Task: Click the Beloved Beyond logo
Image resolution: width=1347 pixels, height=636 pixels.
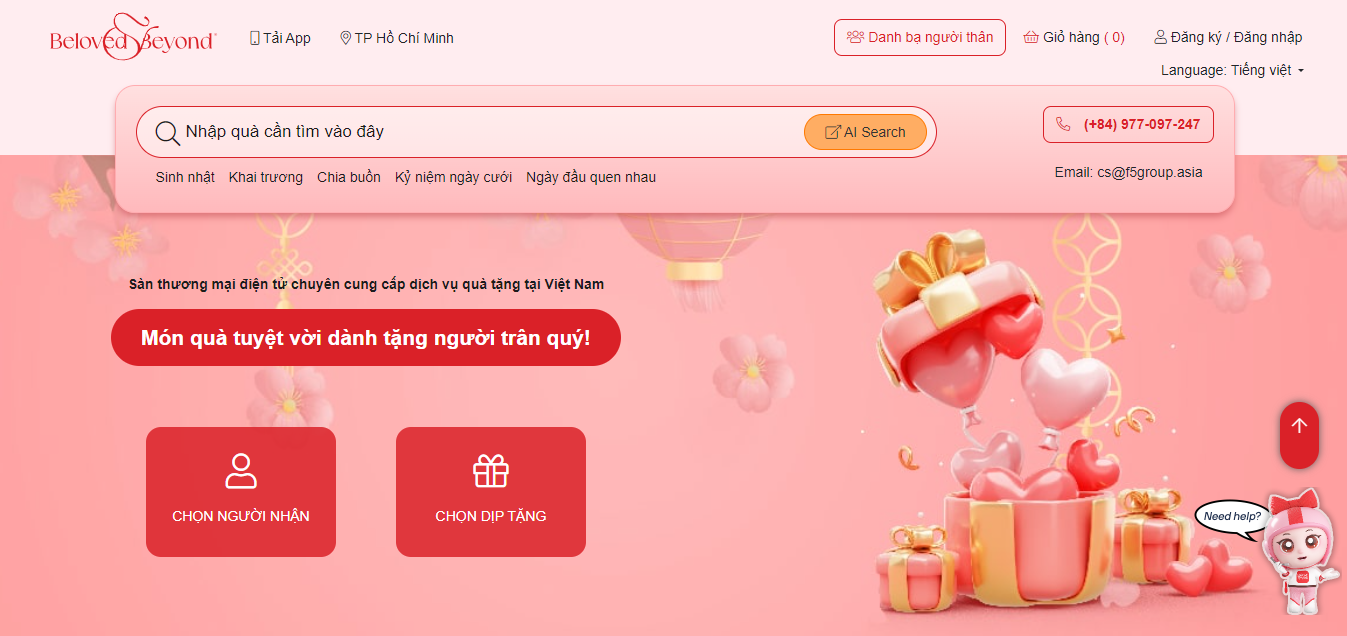Action: [x=133, y=38]
